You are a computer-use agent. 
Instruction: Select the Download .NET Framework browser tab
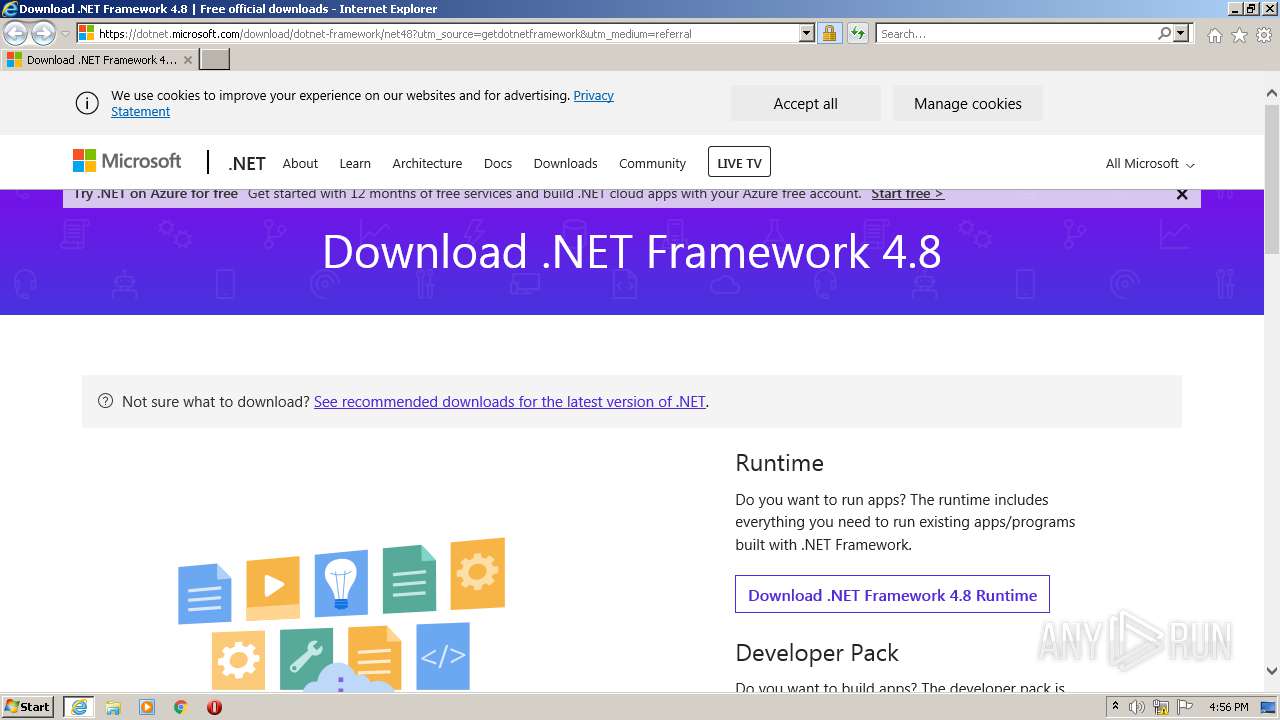pyautogui.click(x=100, y=59)
